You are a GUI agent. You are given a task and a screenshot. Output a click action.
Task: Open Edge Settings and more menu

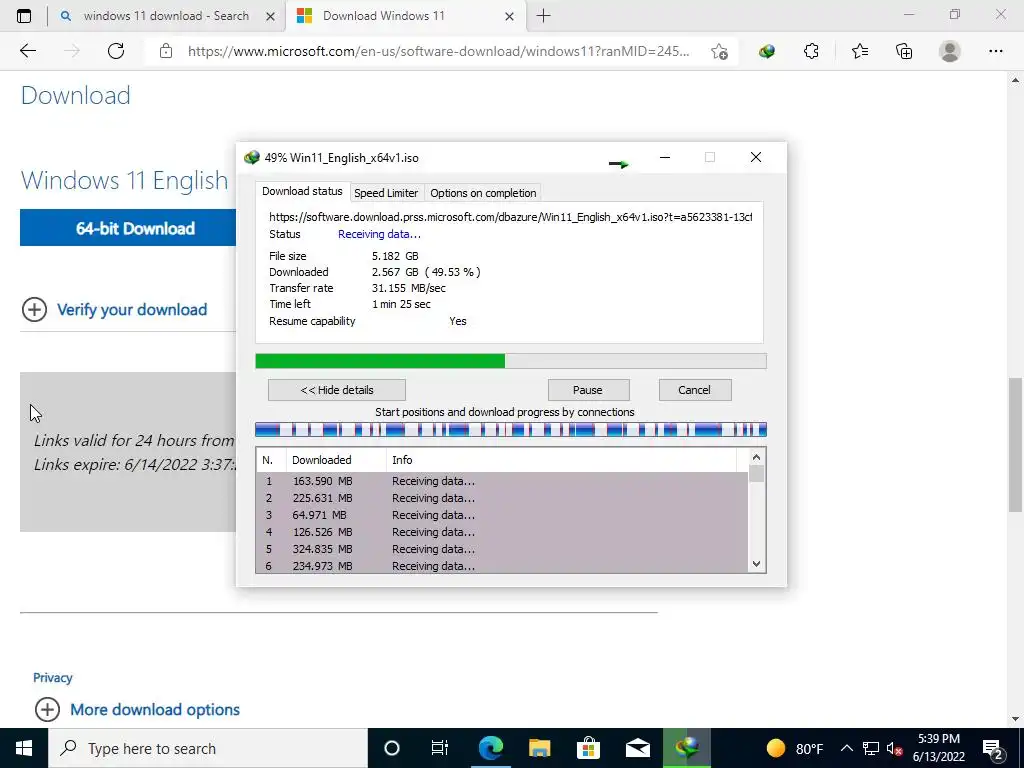(x=995, y=51)
